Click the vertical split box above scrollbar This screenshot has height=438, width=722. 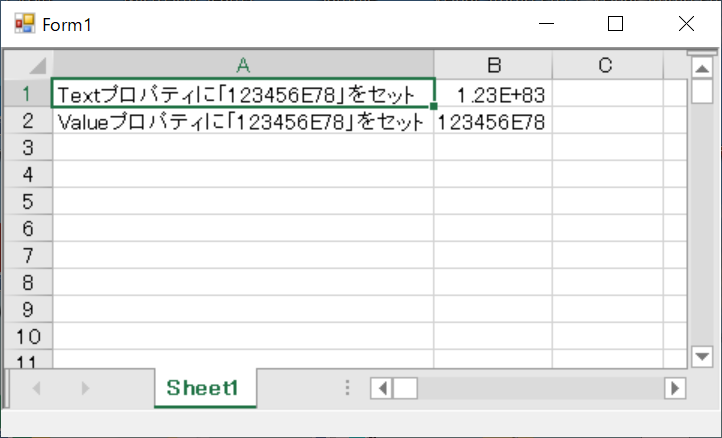click(702, 53)
